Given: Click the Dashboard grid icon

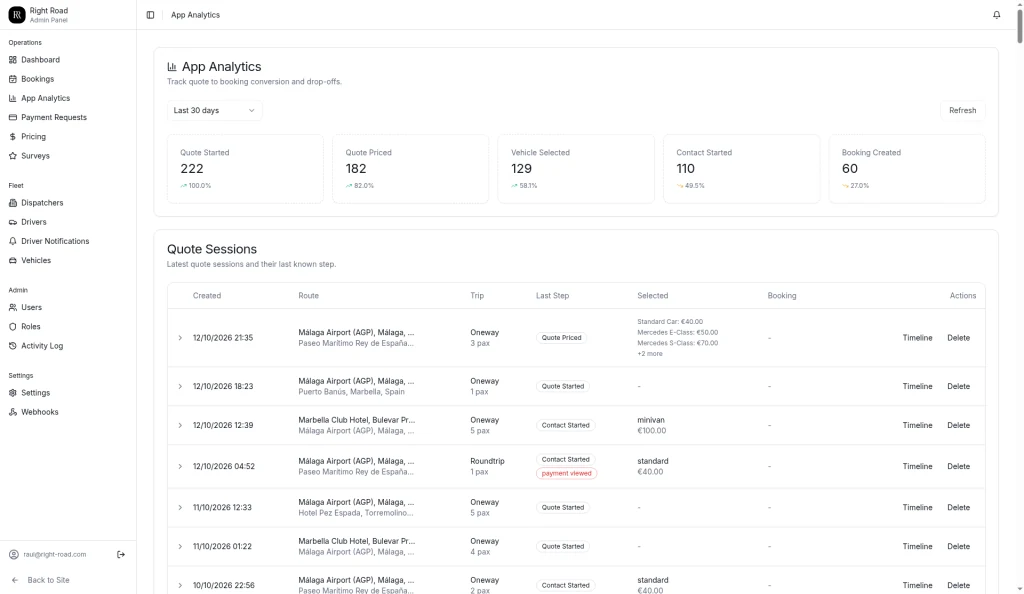Looking at the screenshot, I should pos(12,60).
